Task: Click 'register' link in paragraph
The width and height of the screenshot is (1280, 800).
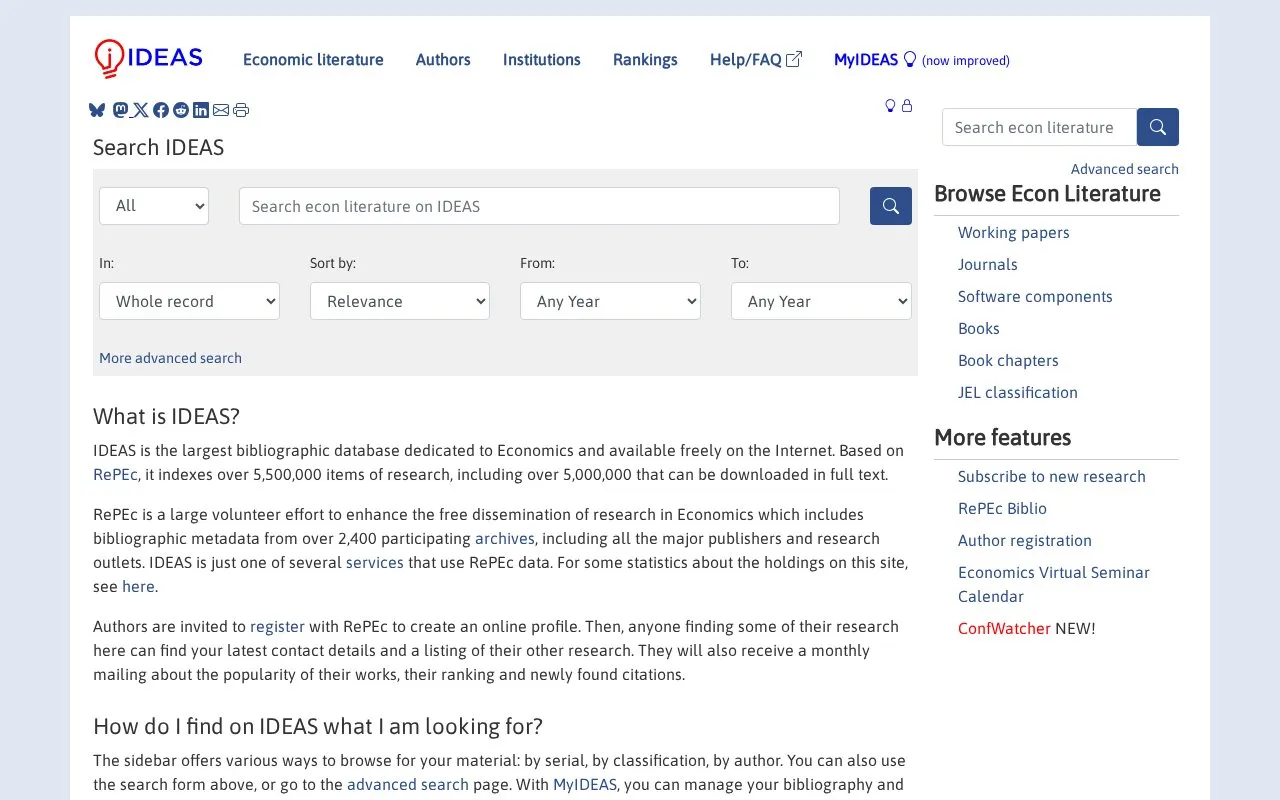Action: click(277, 626)
